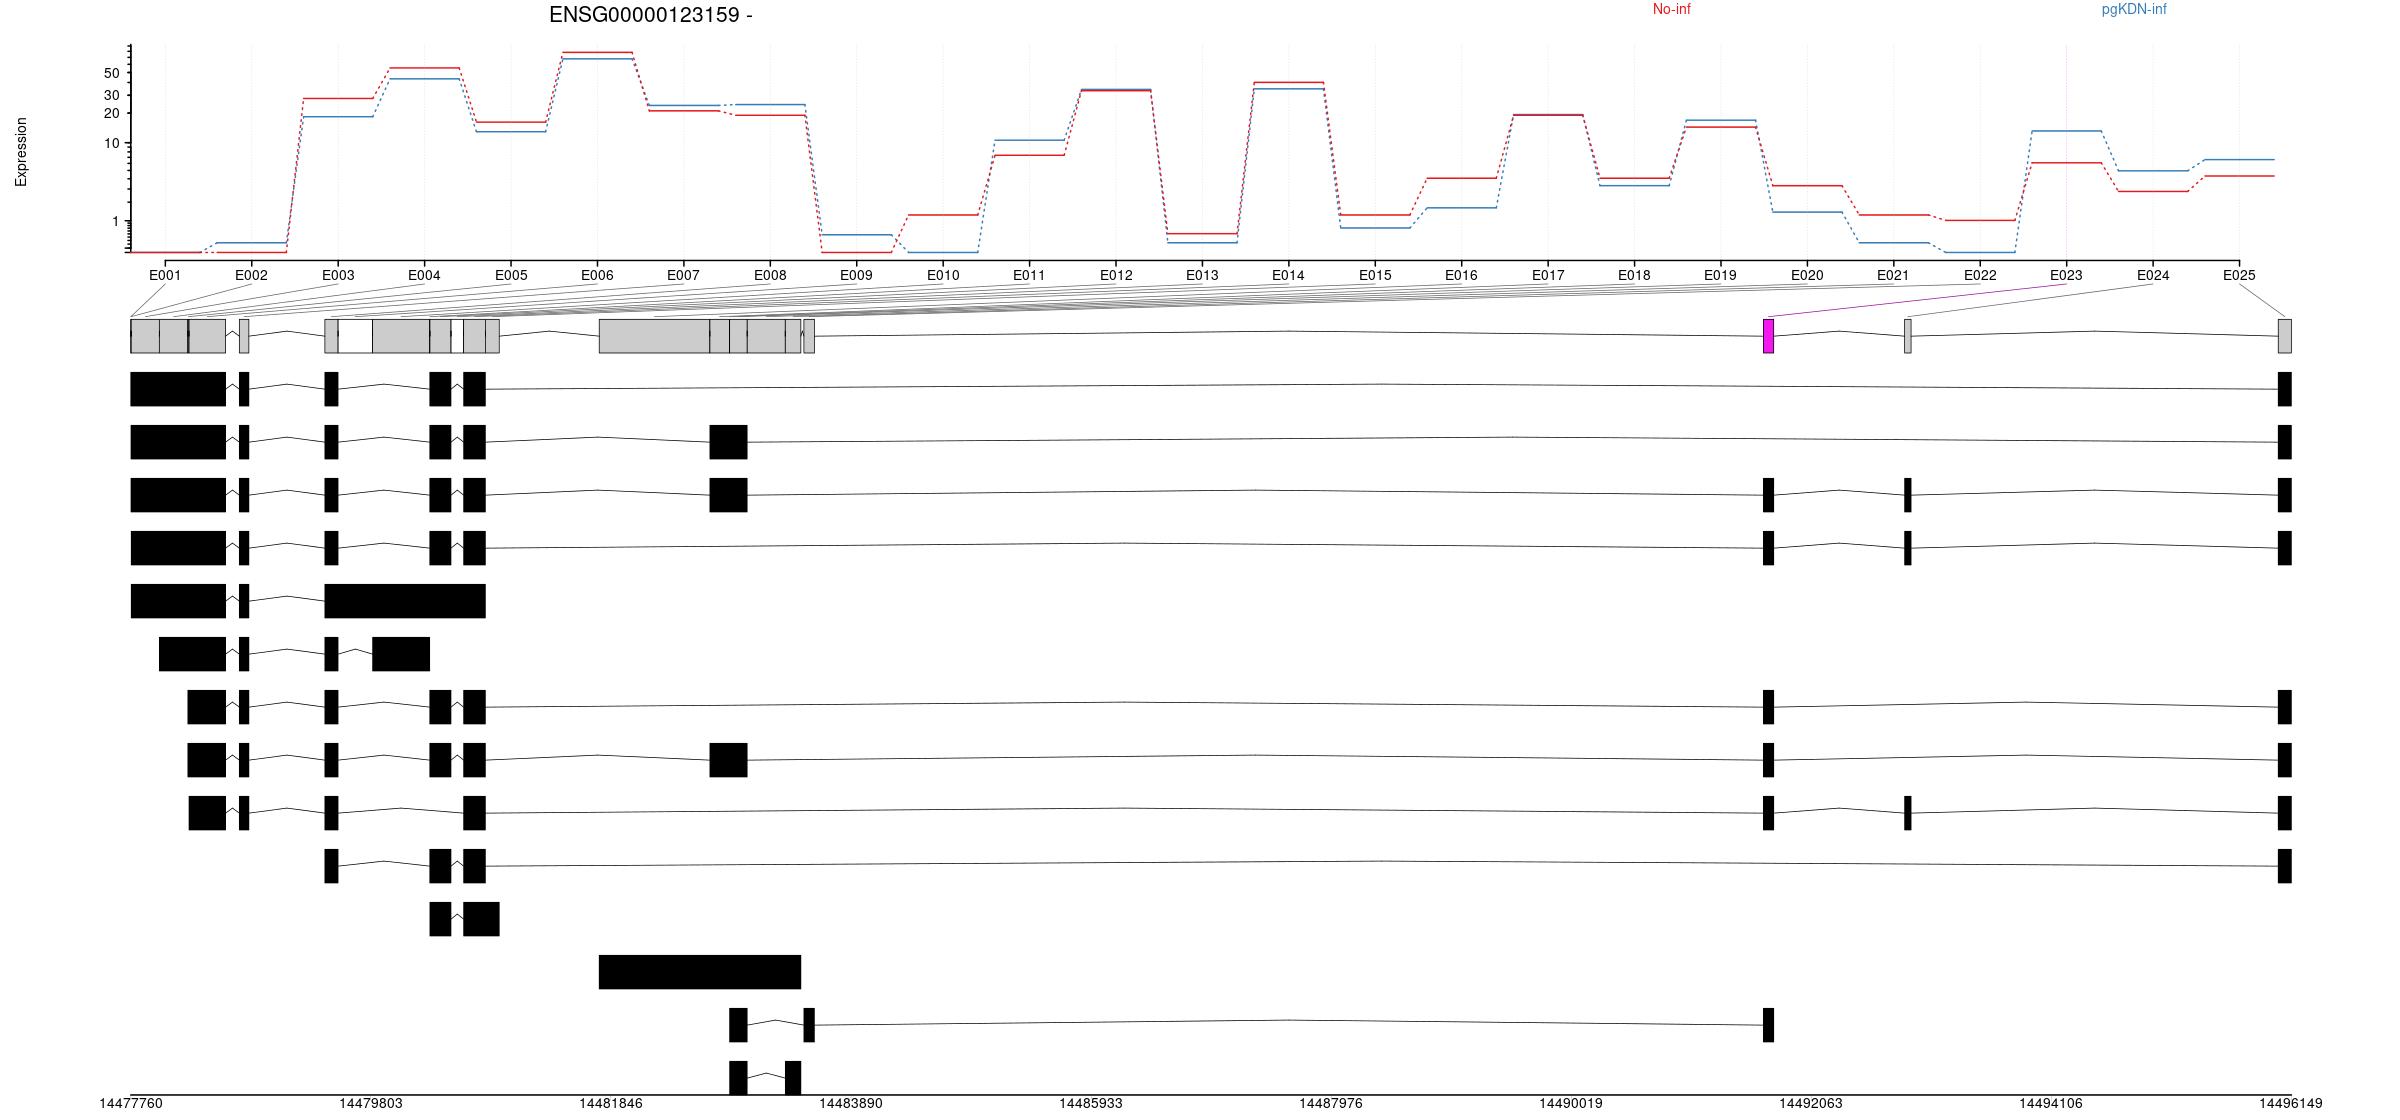The width and height of the screenshot is (2400, 1120).
Task: Click genomic coordinate 14483890
Action: [x=851, y=1104]
